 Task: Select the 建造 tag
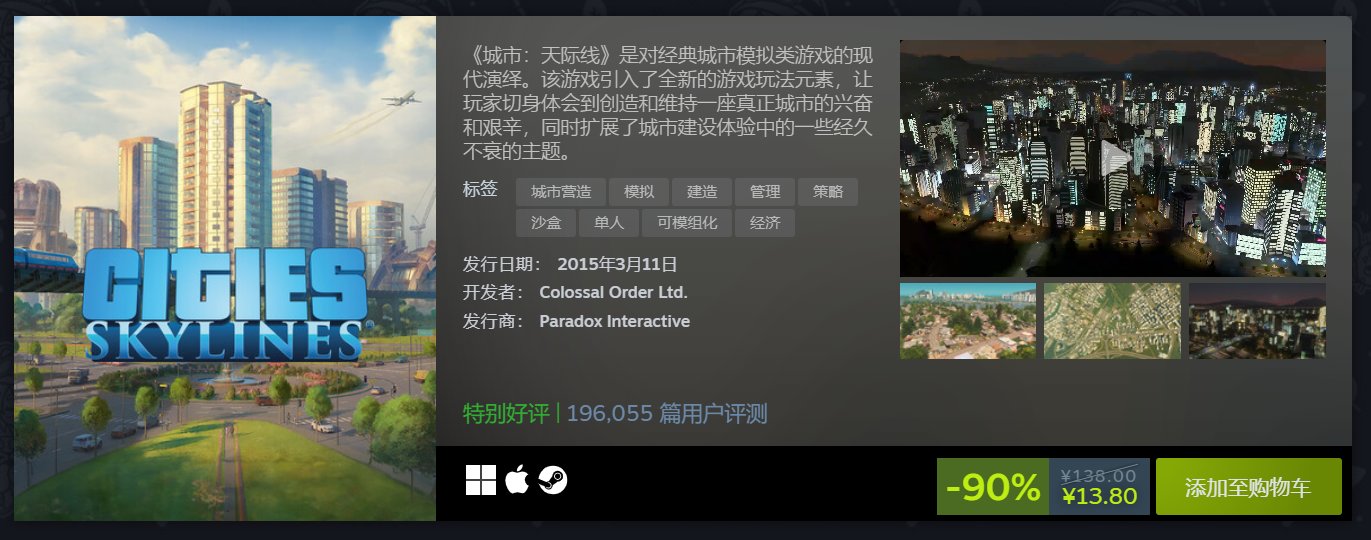click(701, 192)
